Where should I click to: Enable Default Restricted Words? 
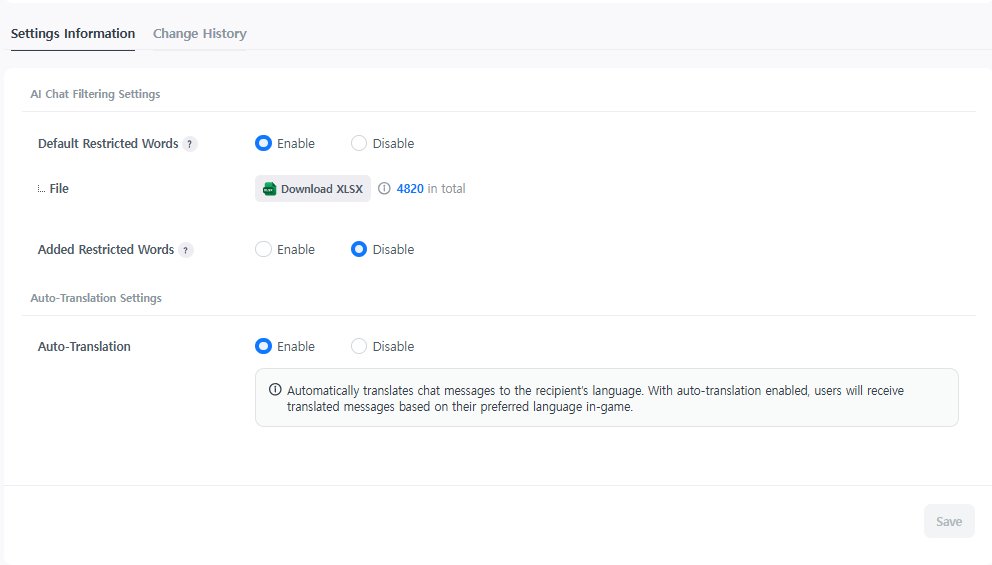tap(263, 143)
